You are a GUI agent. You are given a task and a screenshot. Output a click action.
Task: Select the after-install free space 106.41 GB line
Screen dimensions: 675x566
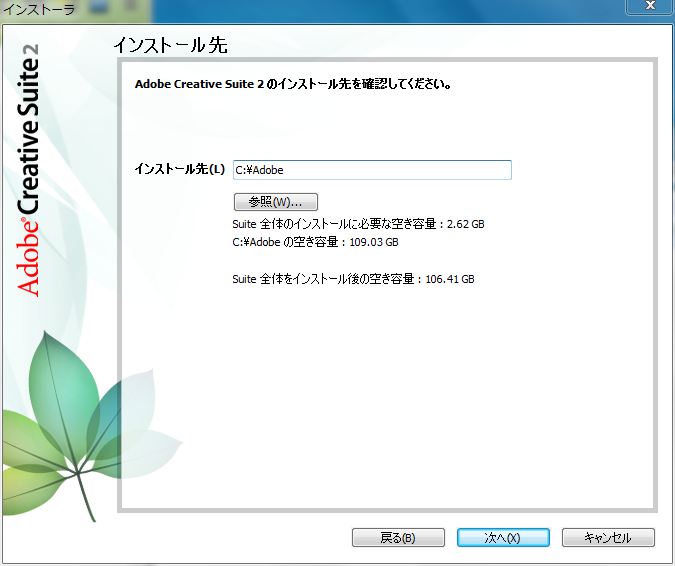tap(353, 279)
